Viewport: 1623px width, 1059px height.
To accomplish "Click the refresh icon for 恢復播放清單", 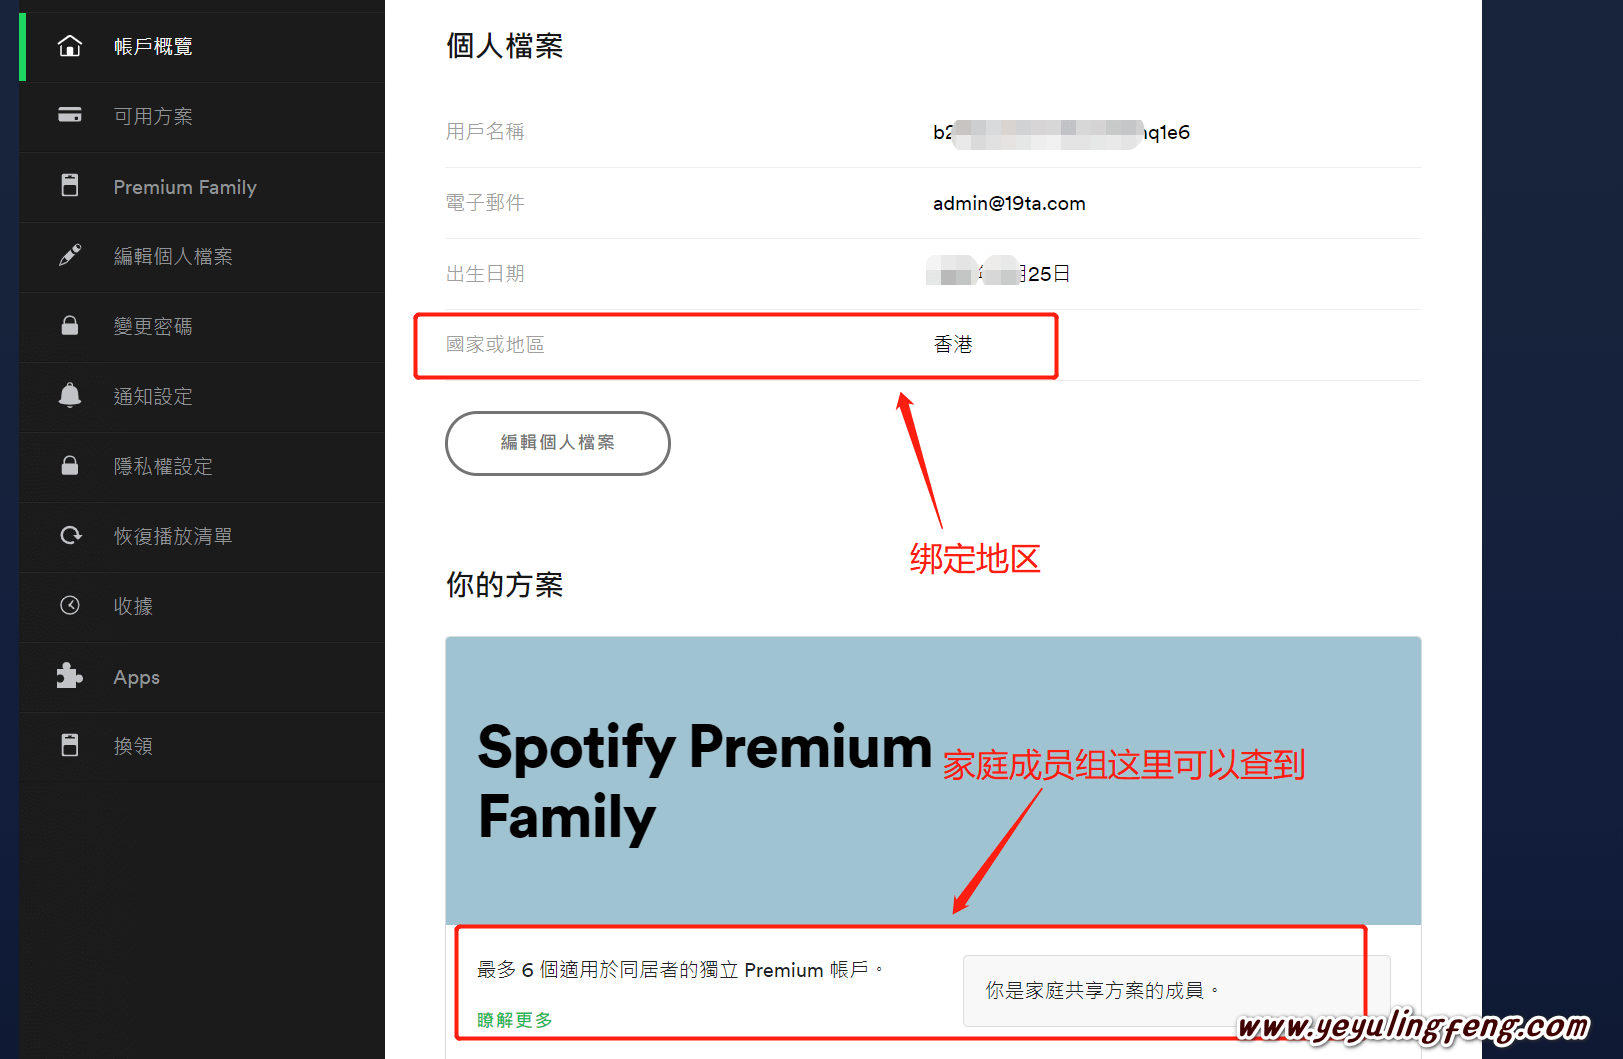I will click(x=70, y=535).
